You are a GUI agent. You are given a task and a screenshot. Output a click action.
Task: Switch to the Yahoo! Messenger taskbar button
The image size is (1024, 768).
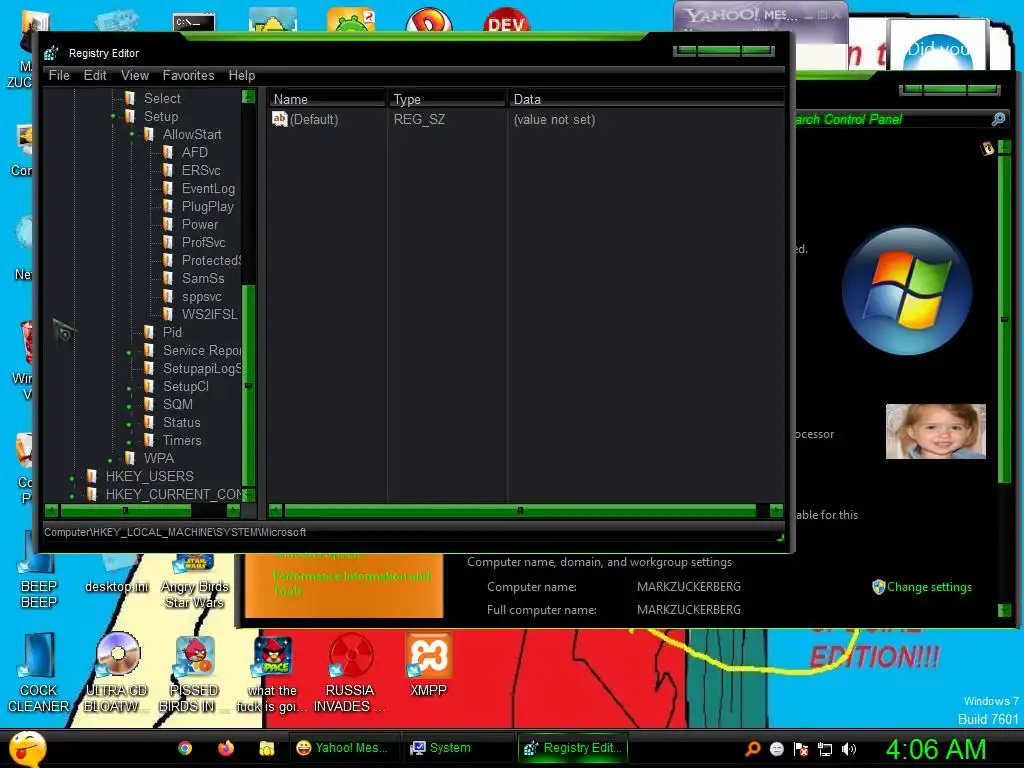[343, 748]
